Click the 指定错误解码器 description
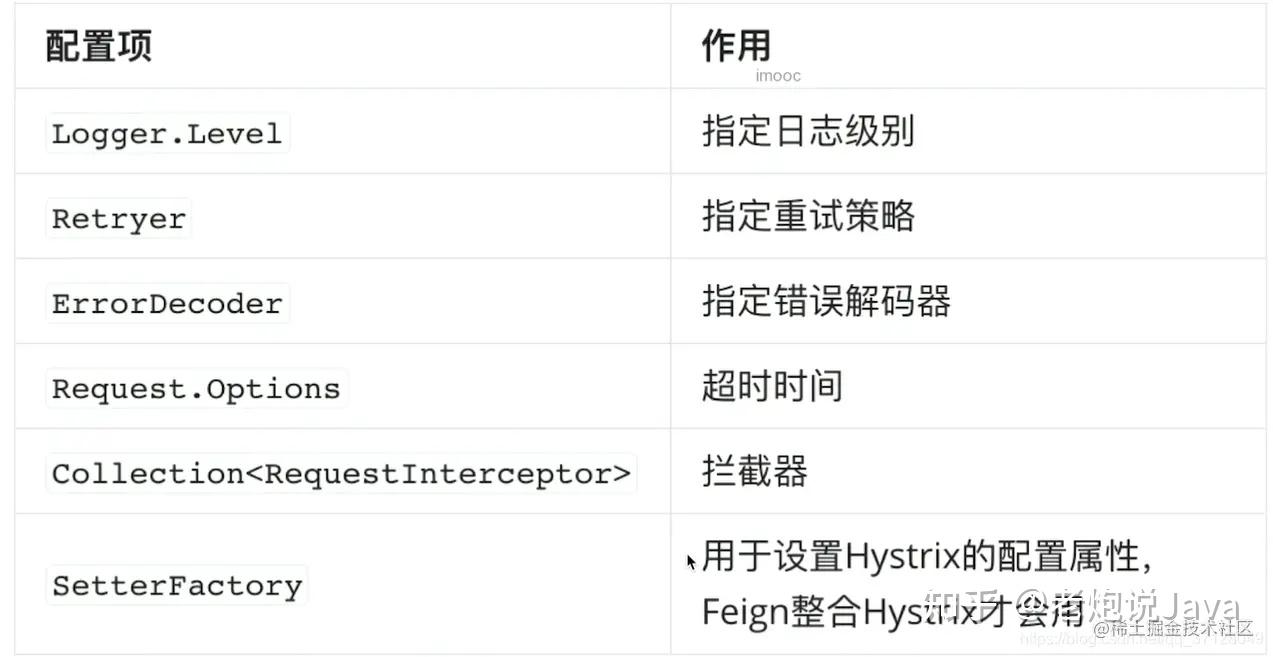1273x657 pixels. pos(826,302)
